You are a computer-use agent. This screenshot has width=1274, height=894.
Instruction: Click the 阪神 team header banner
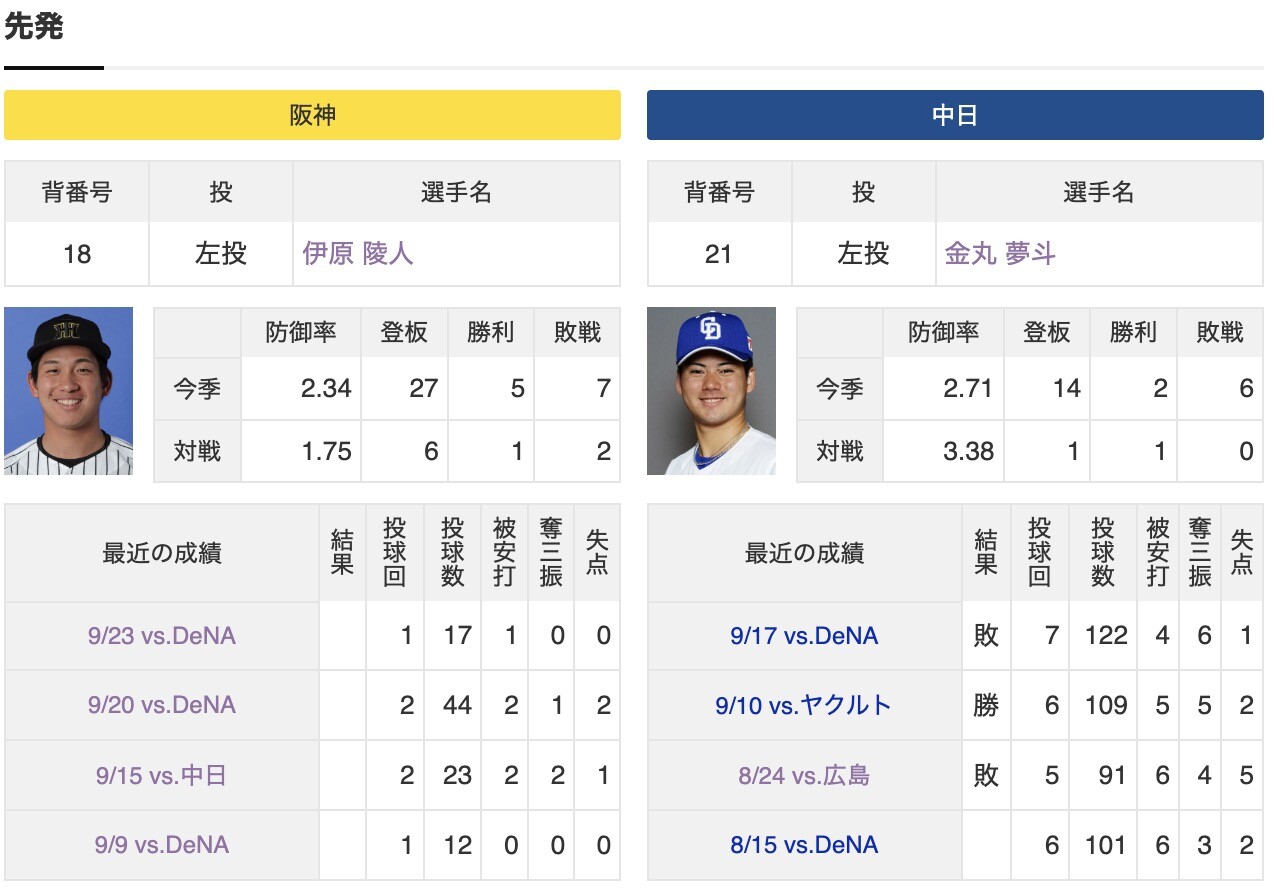tap(312, 115)
